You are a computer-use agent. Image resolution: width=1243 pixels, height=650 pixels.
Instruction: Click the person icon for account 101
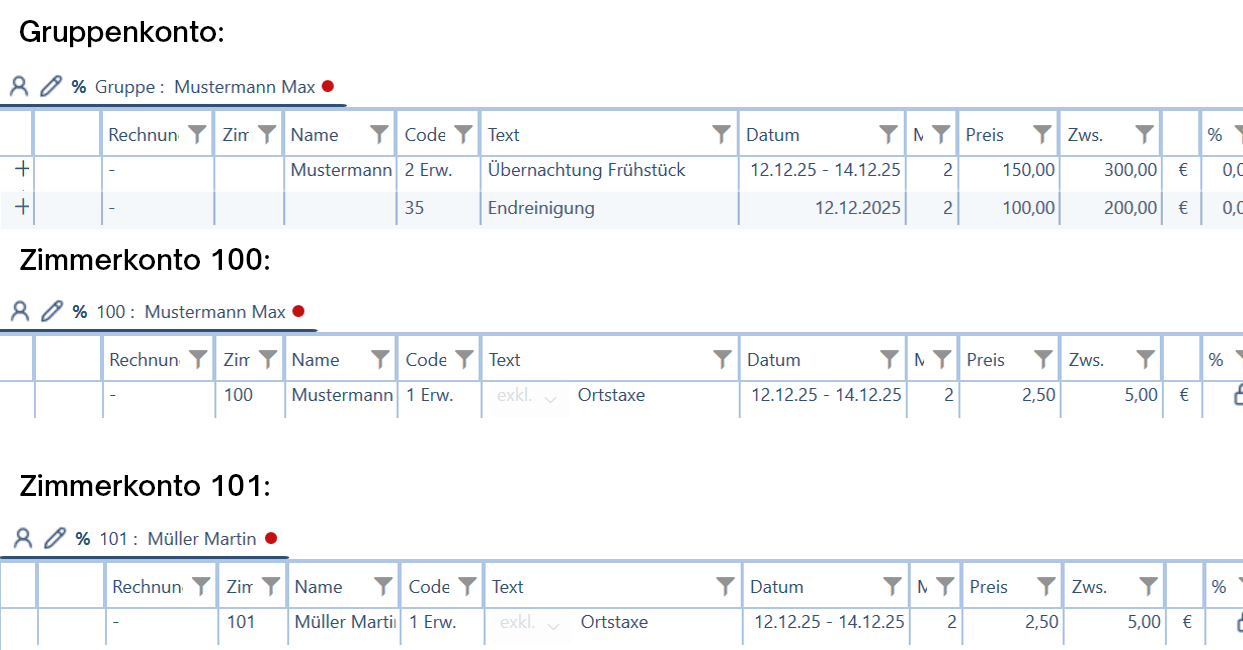23,538
